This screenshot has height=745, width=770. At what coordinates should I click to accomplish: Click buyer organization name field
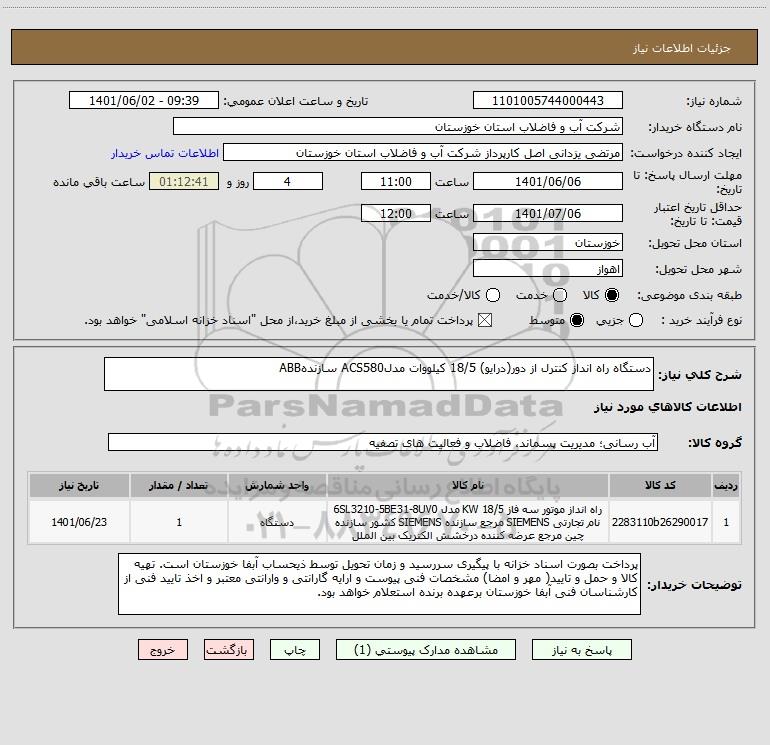pos(398,127)
